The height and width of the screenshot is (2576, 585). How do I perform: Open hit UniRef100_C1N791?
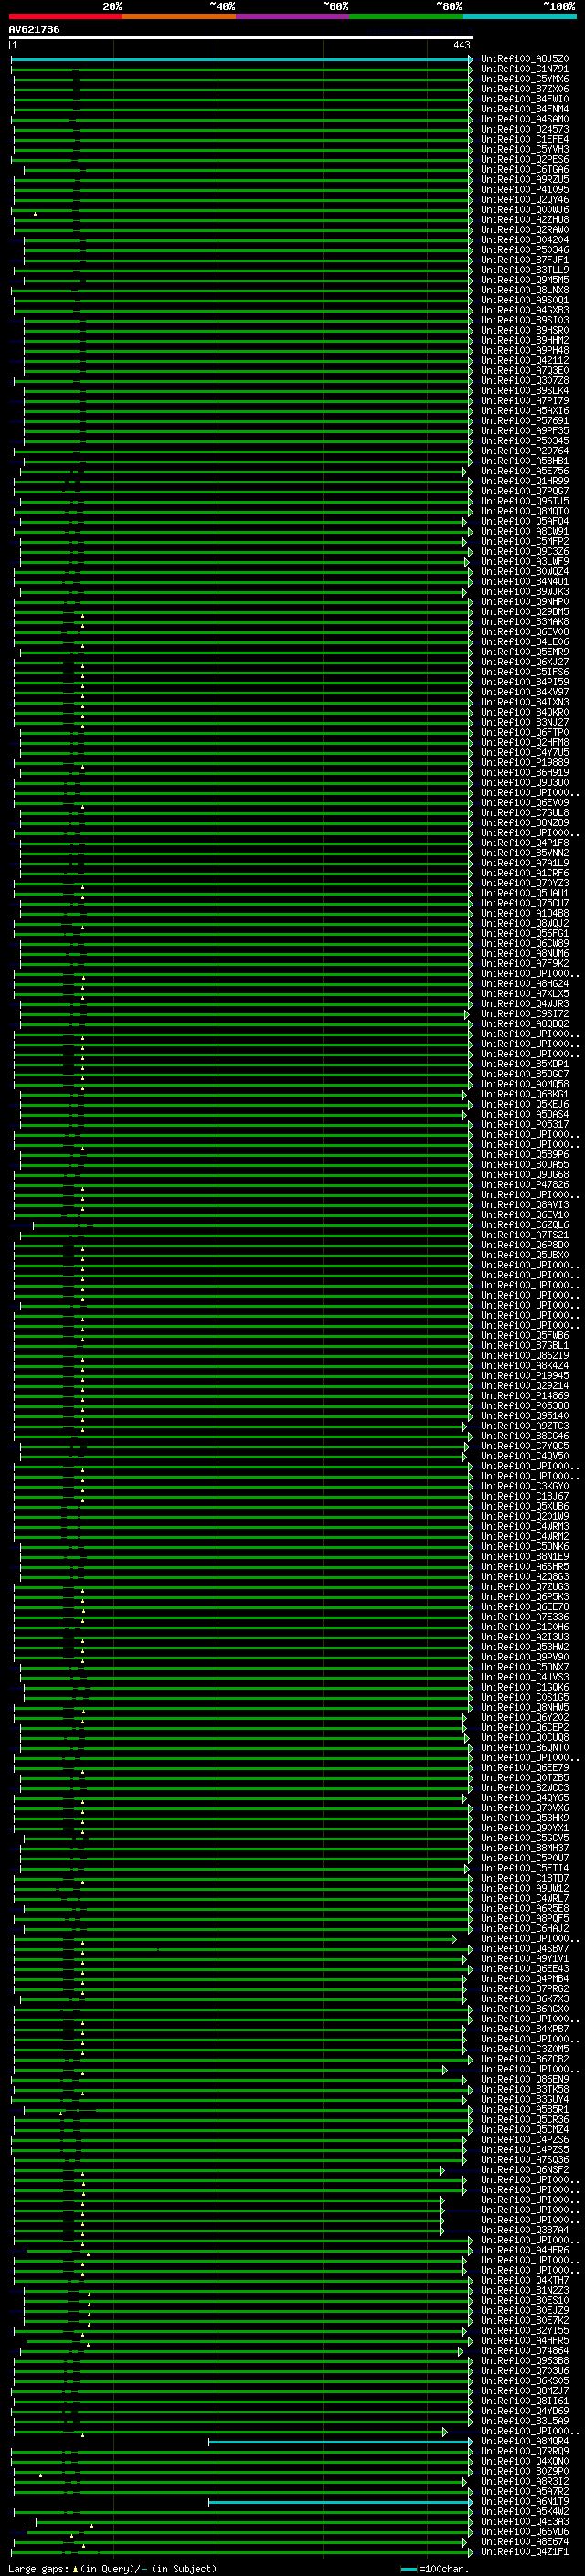point(525,69)
